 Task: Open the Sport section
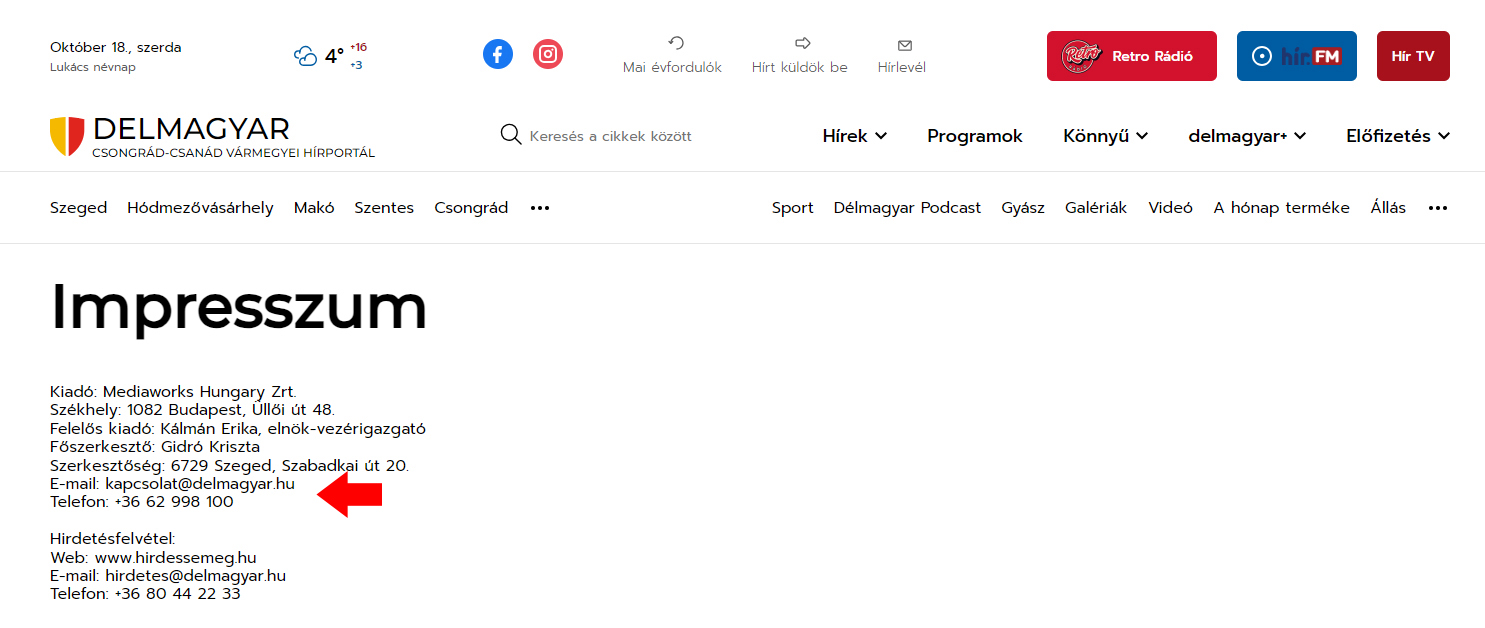pyautogui.click(x=793, y=208)
